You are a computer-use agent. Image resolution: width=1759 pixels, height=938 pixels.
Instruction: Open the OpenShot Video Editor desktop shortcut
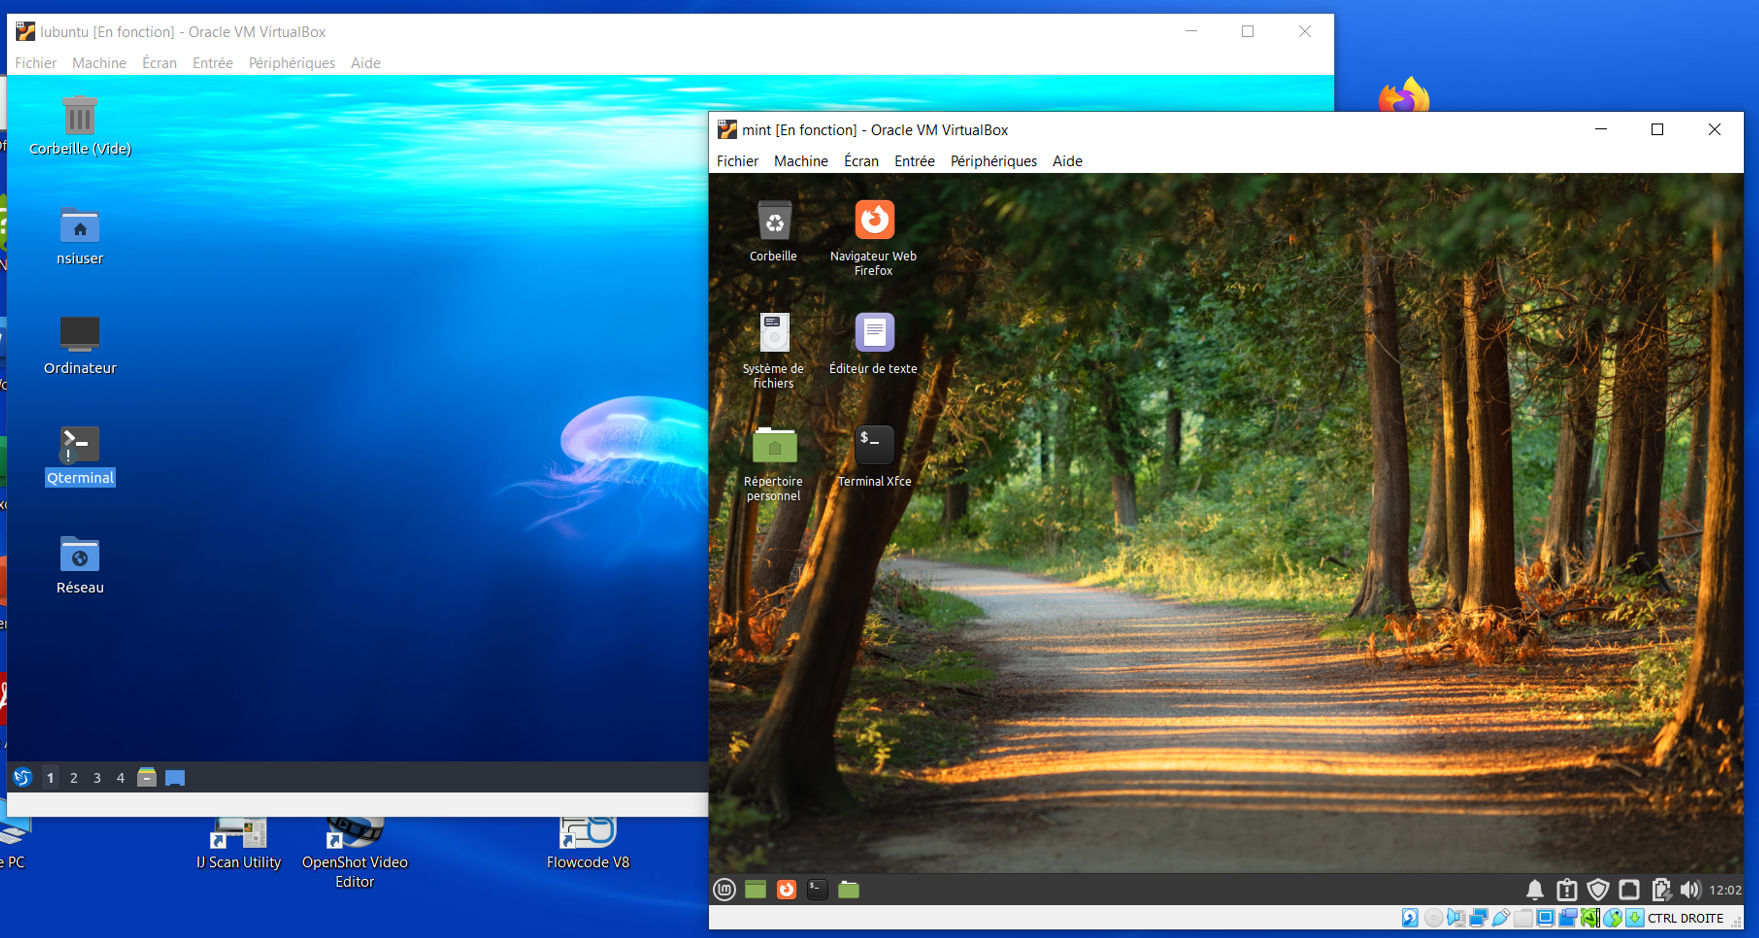pos(354,835)
